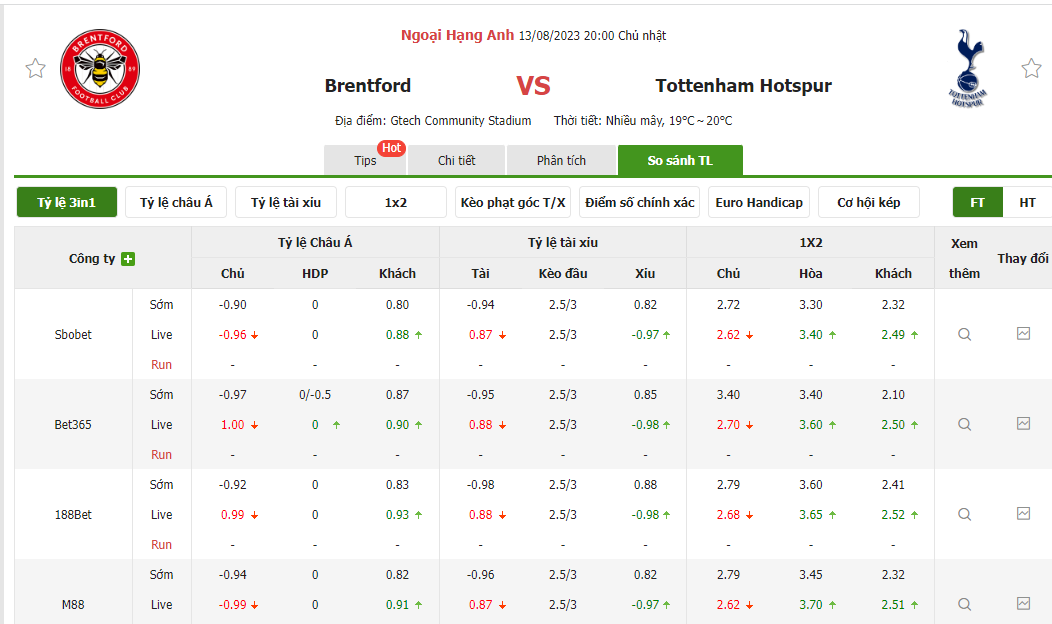Click Bet365 early handicap 0/-0.5
Viewport: 1052px width, 624px height.
pos(315,395)
